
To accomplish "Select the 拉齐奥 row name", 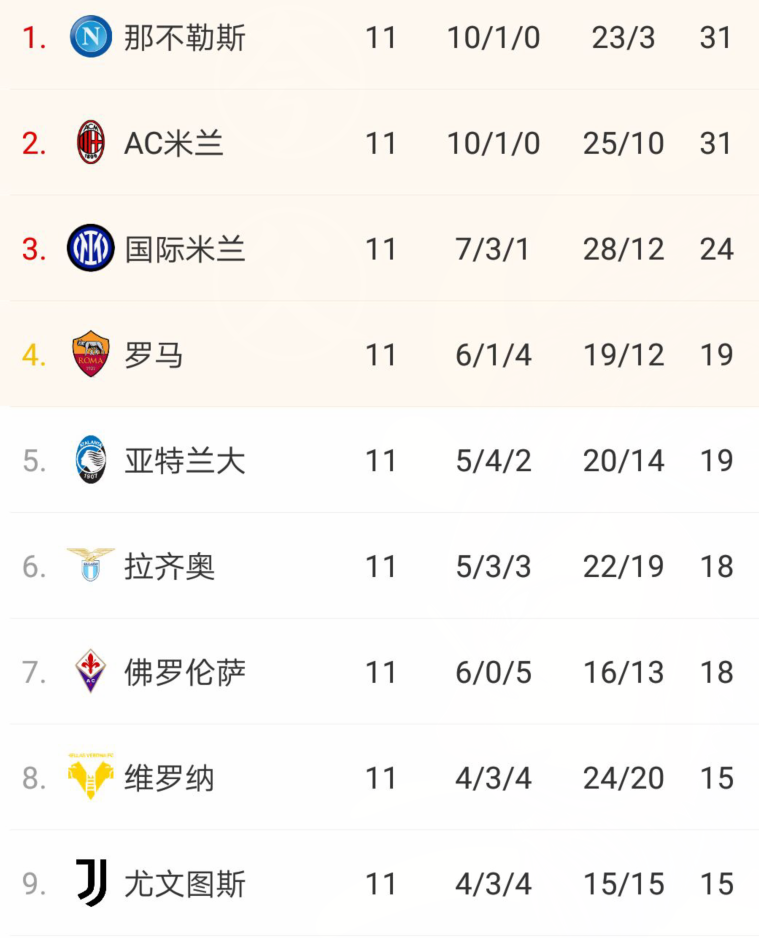I will point(169,567).
